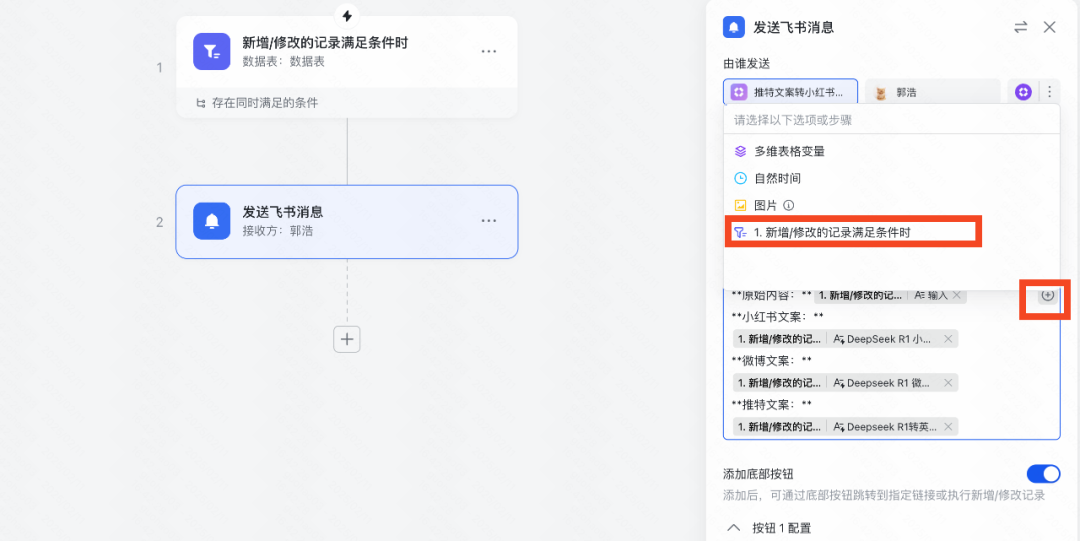
Task: Add a new step with the plus button
Action: tap(347, 339)
